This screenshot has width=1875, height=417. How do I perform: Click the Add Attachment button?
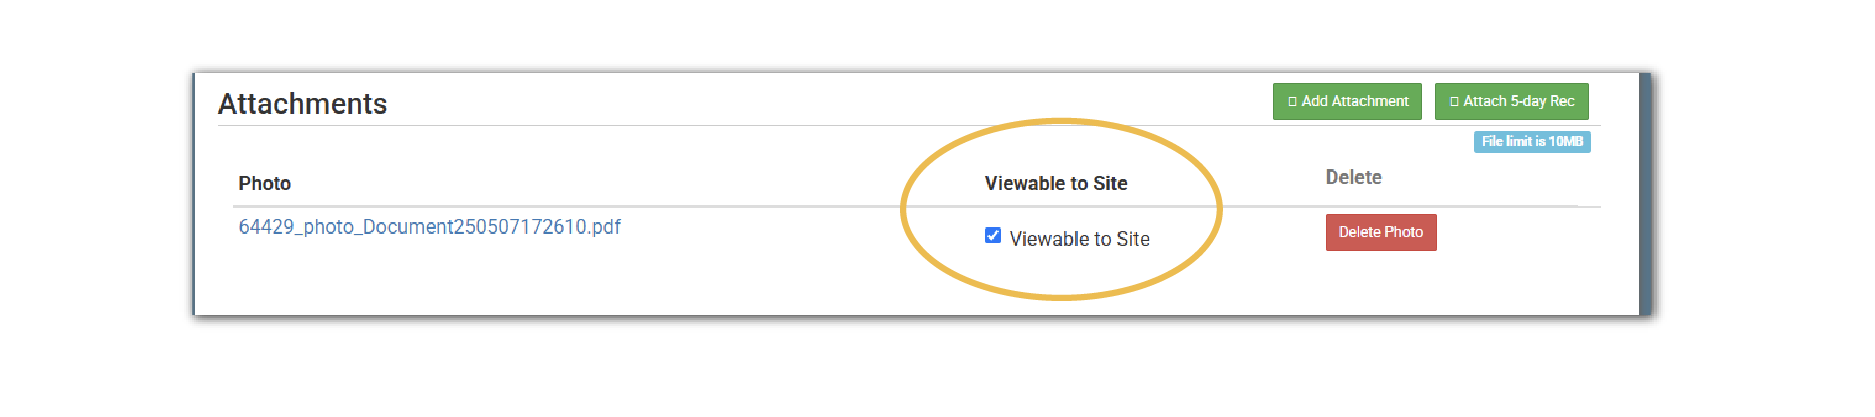tap(1347, 102)
